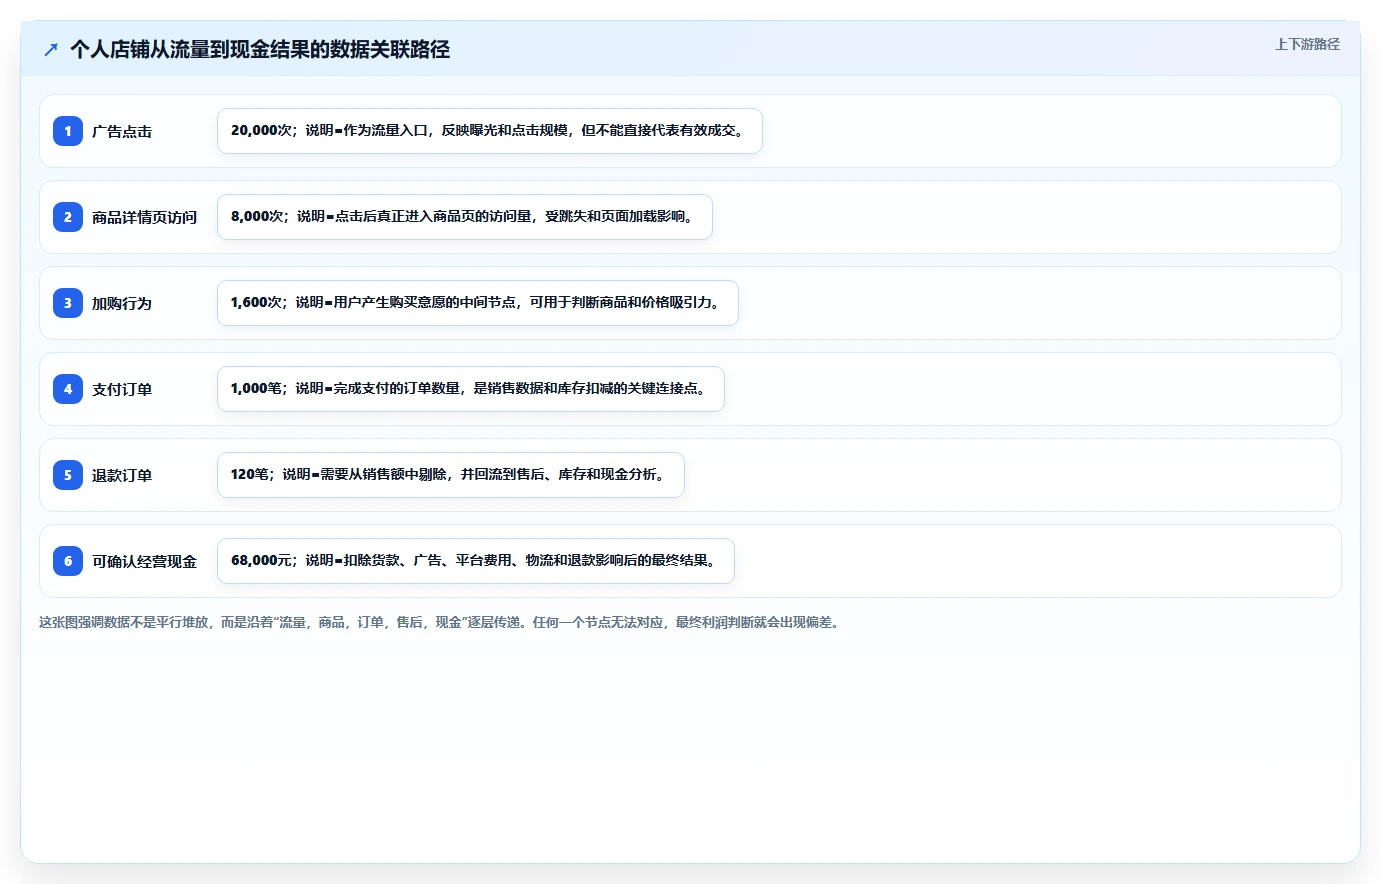Select step number 4 badge
Viewport: 1381px width, 884px height.
[x=68, y=389]
